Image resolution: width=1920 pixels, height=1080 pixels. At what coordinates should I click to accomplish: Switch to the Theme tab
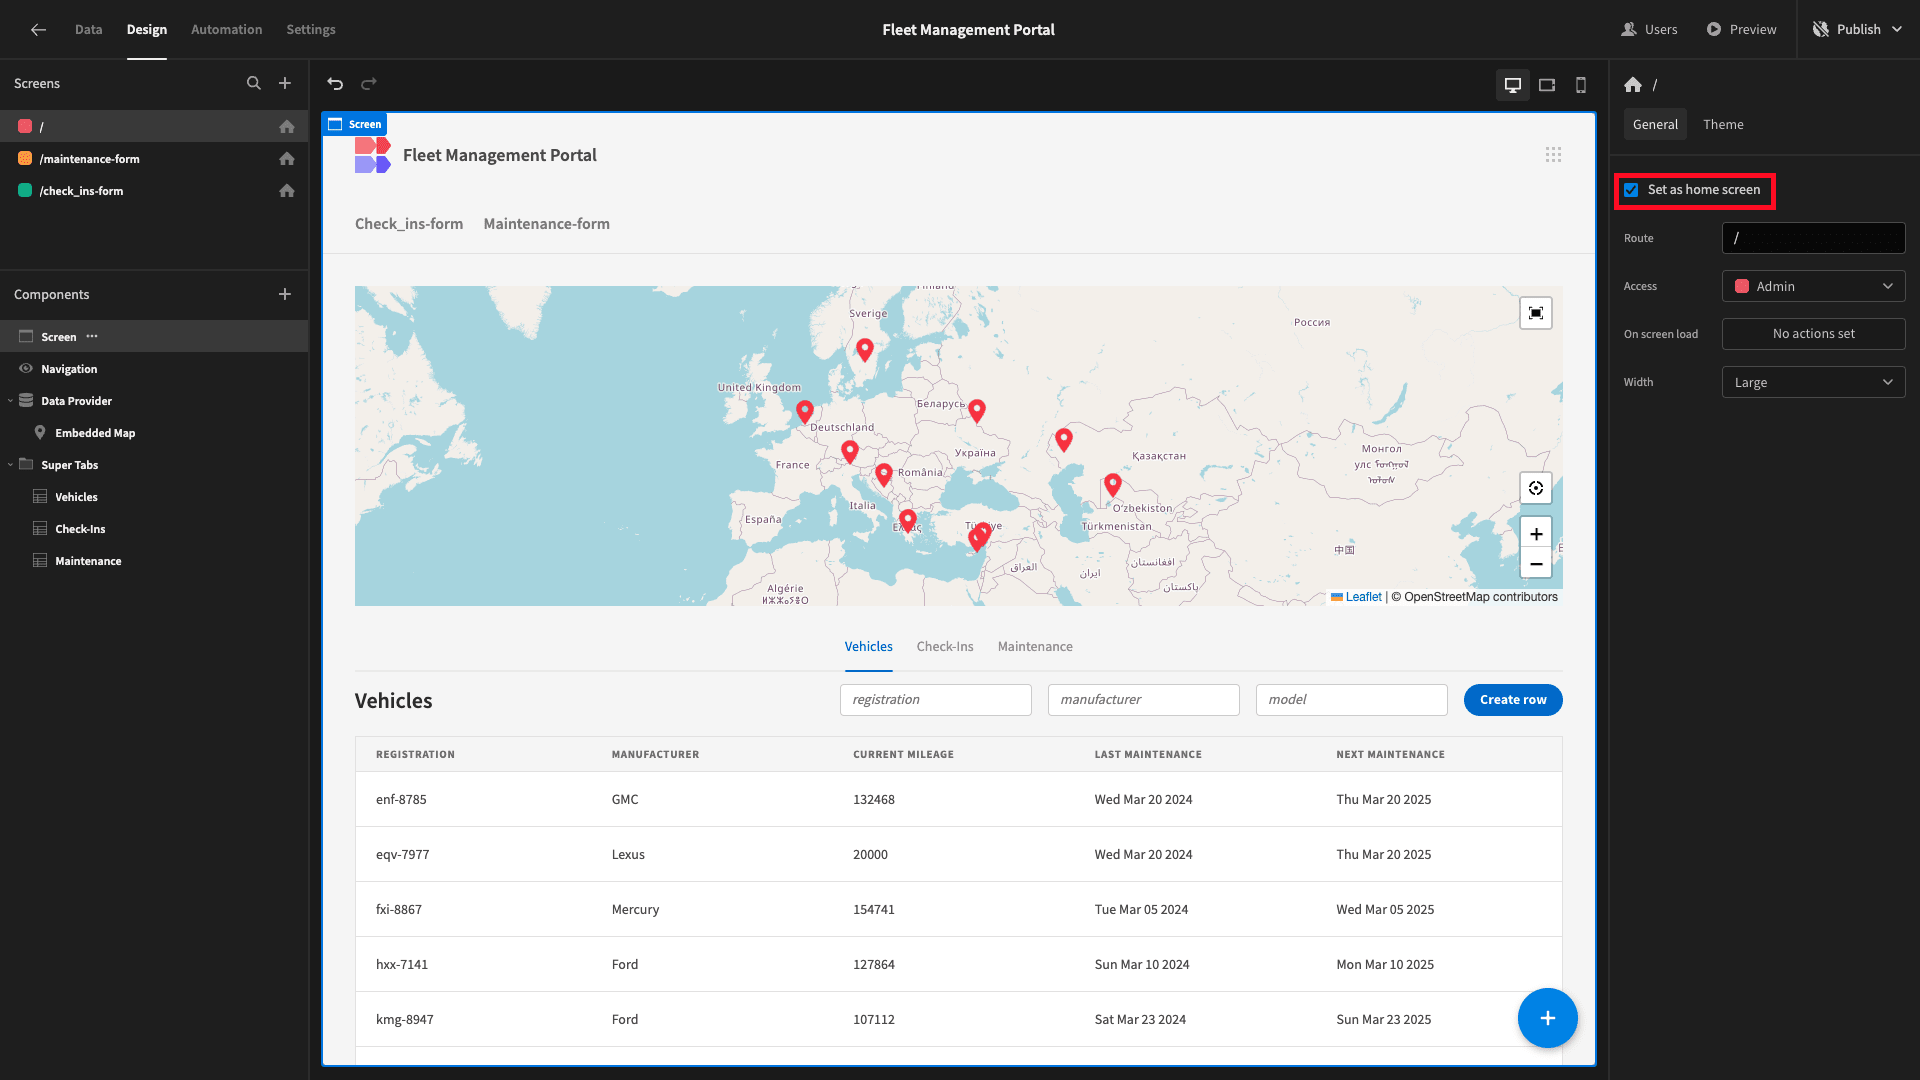(x=1723, y=124)
